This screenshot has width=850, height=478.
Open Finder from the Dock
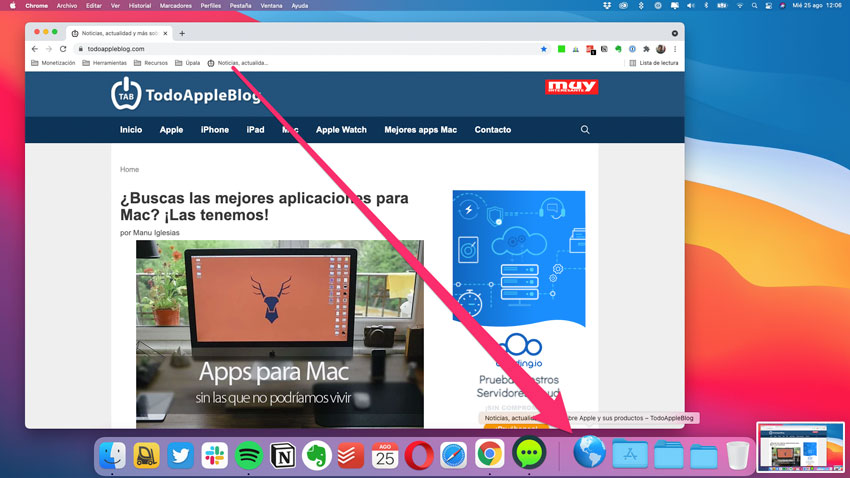pyautogui.click(x=112, y=455)
